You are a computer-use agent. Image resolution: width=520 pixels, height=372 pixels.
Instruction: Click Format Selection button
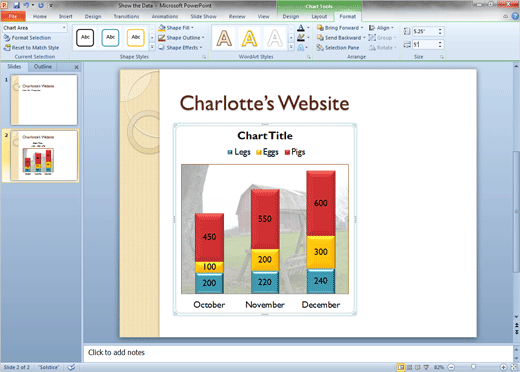(x=27, y=38)
